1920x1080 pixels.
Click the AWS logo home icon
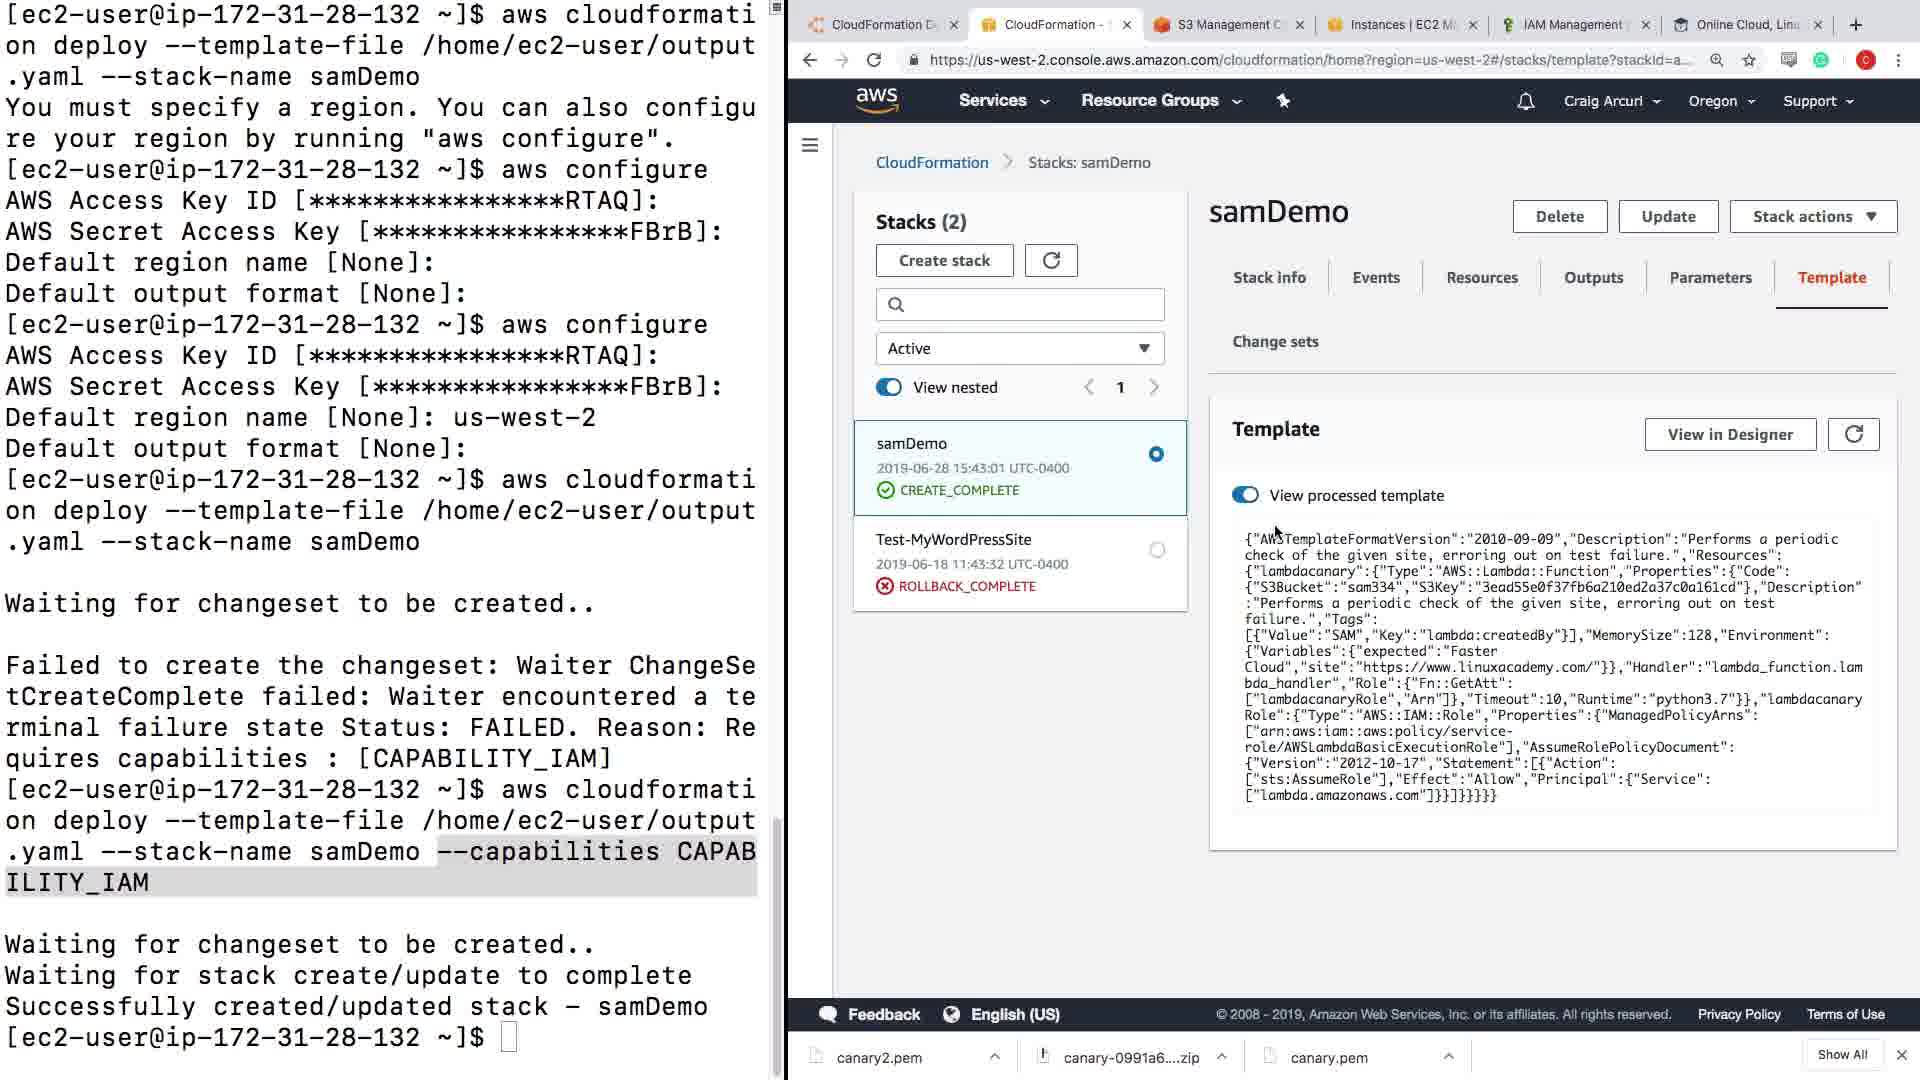(877, 100)
